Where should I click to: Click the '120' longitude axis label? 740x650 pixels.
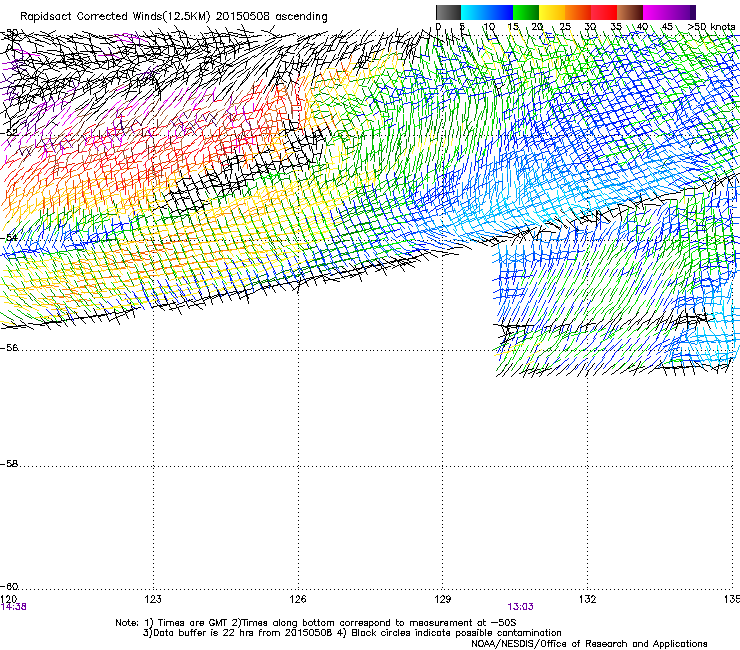pyautogui.click(x=9, y=599)
